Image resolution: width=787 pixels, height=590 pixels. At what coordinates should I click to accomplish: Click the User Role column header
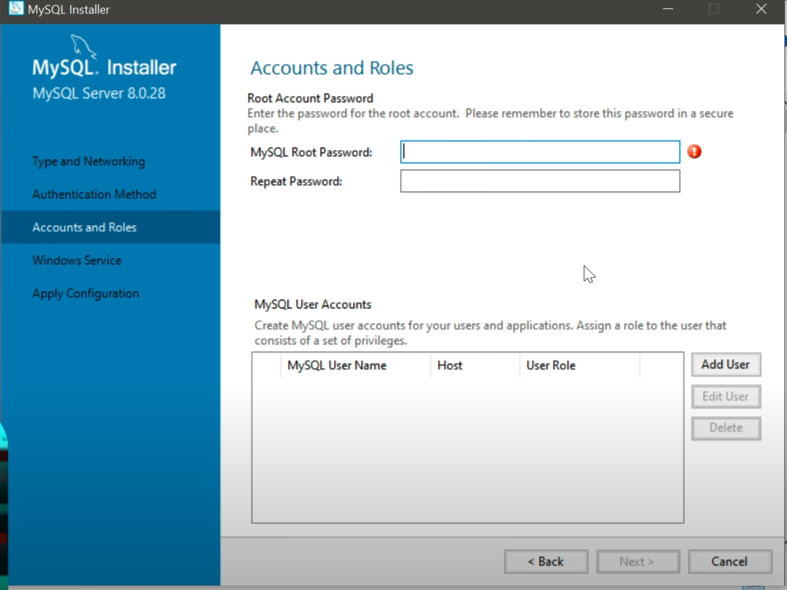[x=580, y=365]
